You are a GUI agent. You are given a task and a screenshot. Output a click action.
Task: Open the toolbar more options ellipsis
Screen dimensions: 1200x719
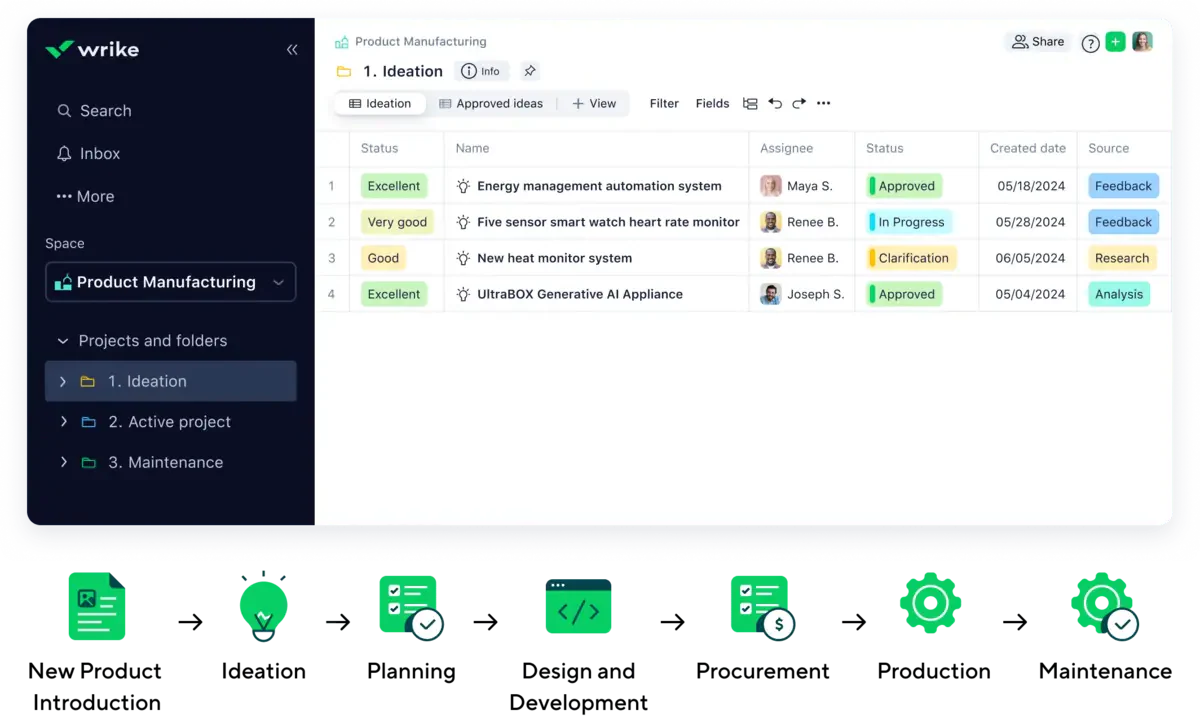click(823, 103)
